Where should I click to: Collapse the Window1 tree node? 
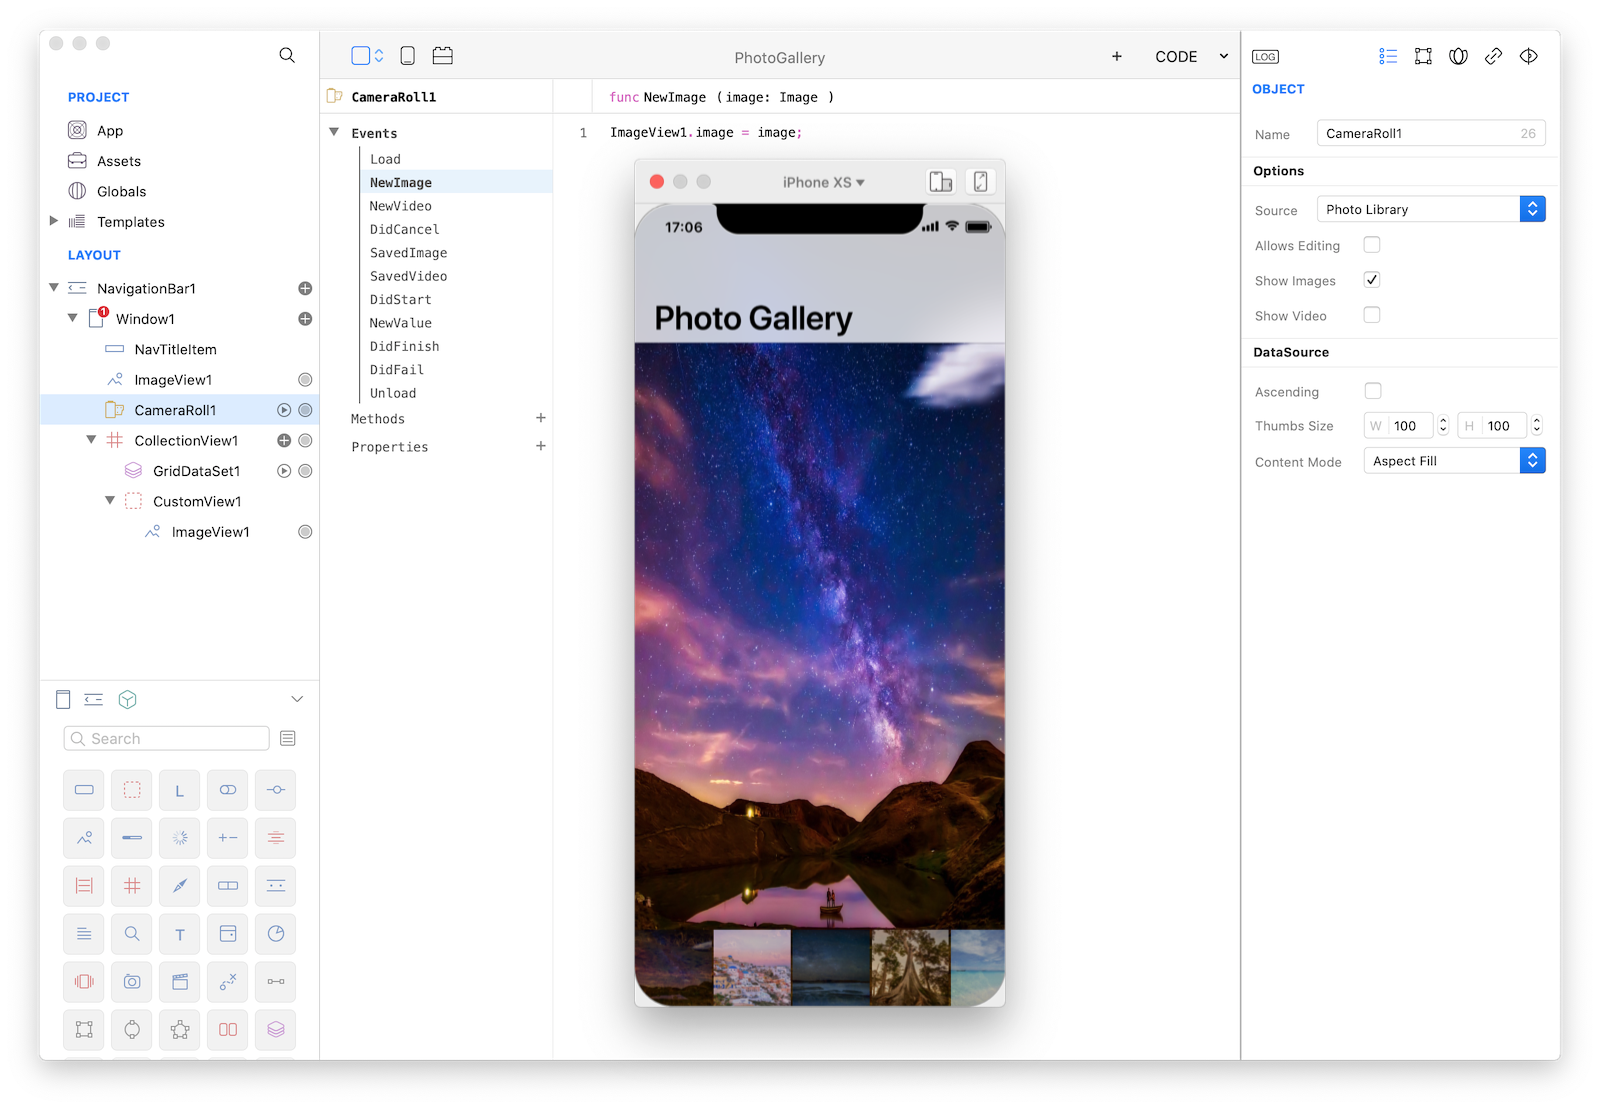point(73,318)
